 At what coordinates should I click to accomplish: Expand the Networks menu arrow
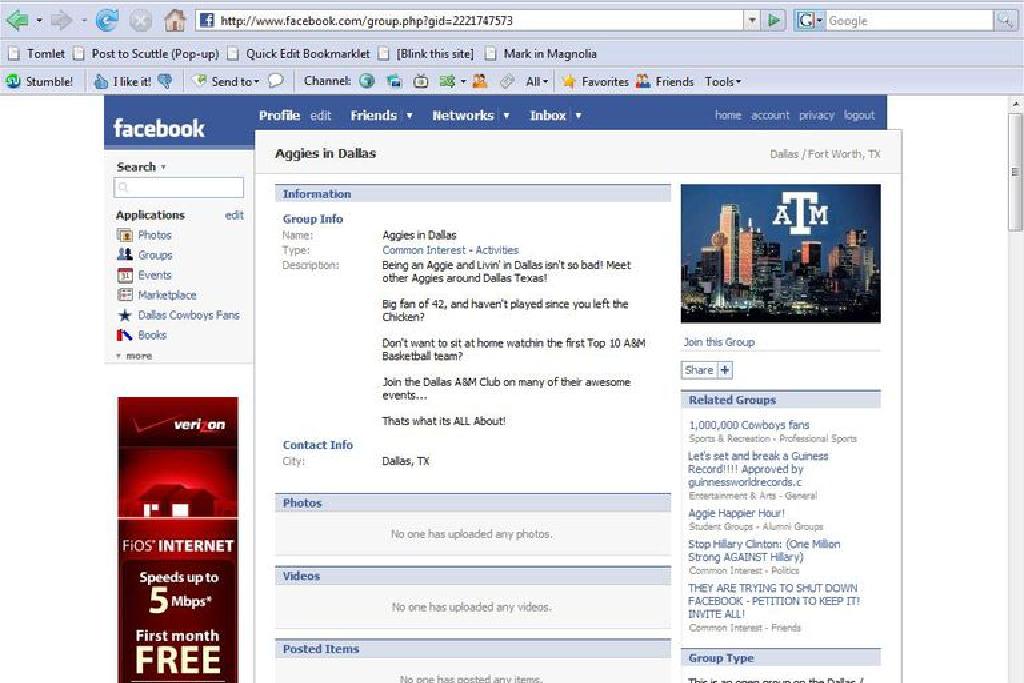tap(506, 116)
